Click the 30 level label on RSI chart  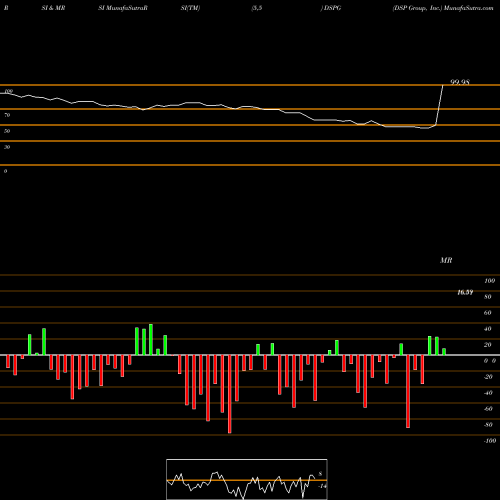7,147
